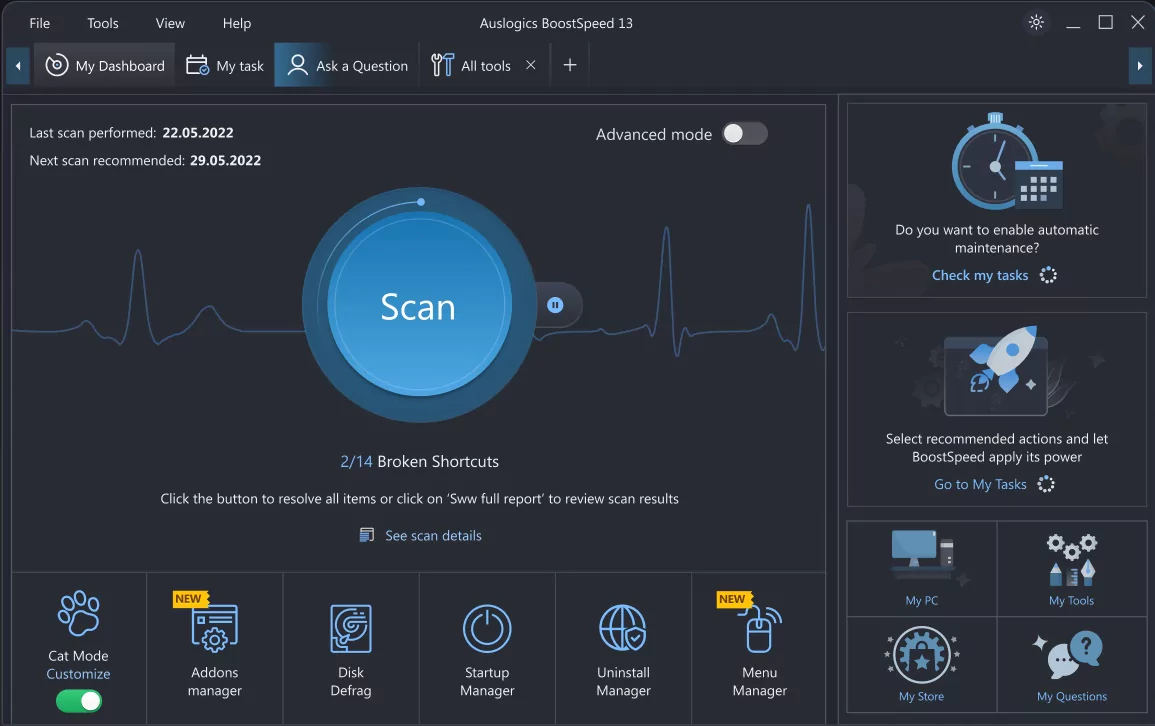The image size is (1155, 726).
Task: Open See scan details link
Action: [x=433, y=535]
